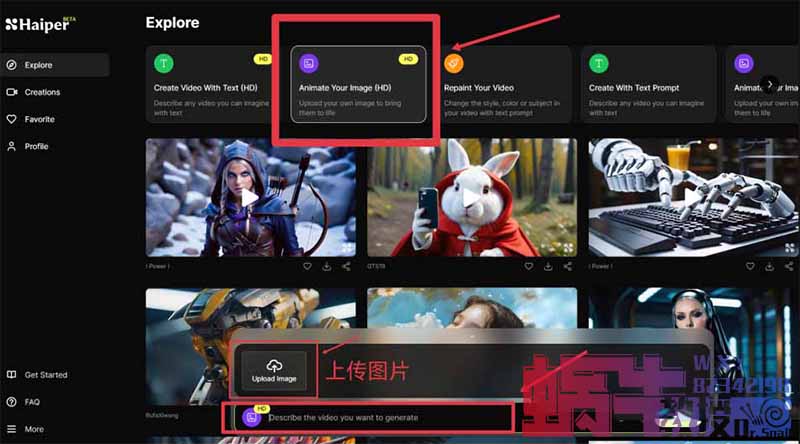Go to Creations in the sidebar

[x=42, y=92]
